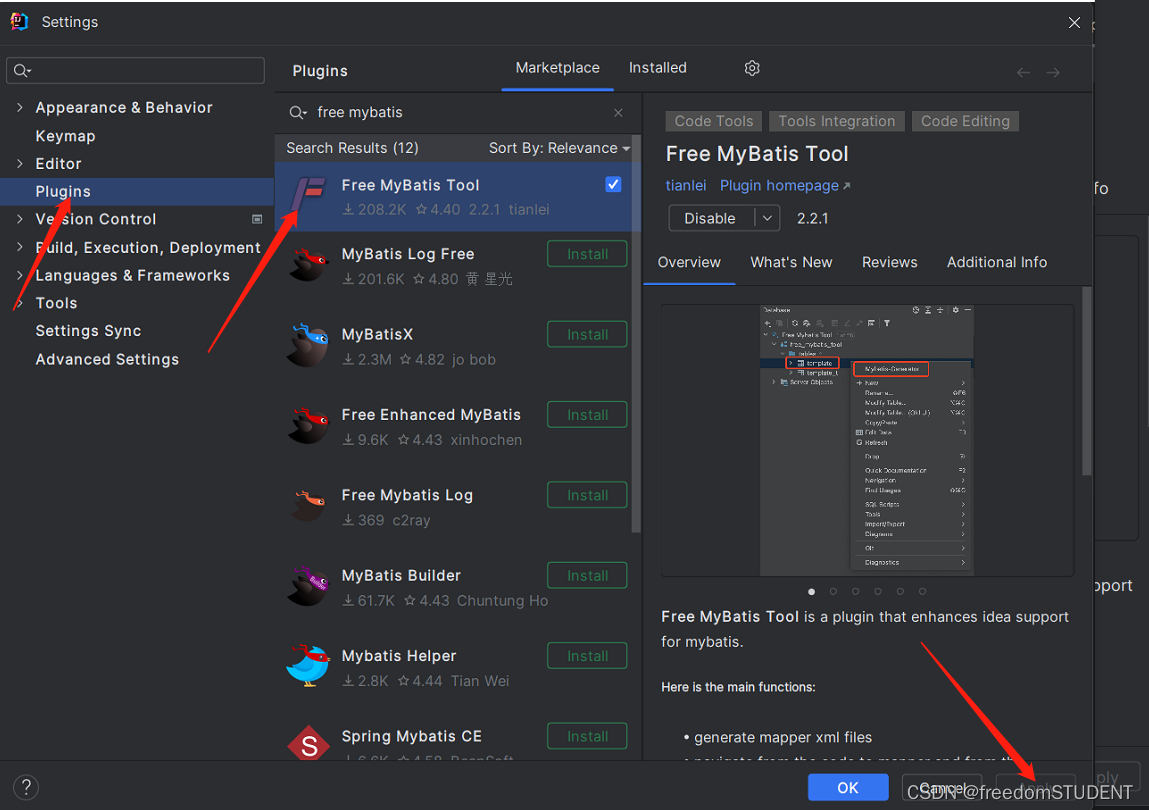Install the MyBatisX plugin
The width and height of the screenshot is (1149, 810).
tap(587, 334)
